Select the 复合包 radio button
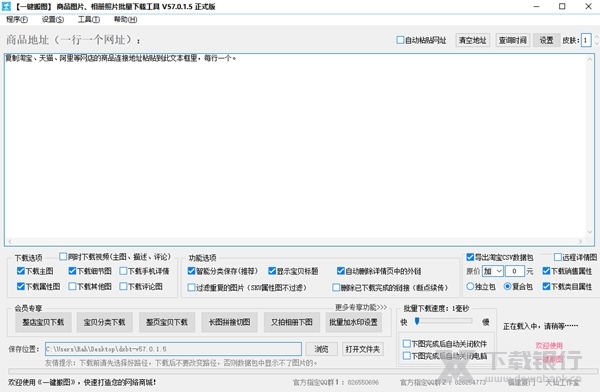 tap(507, 286)
